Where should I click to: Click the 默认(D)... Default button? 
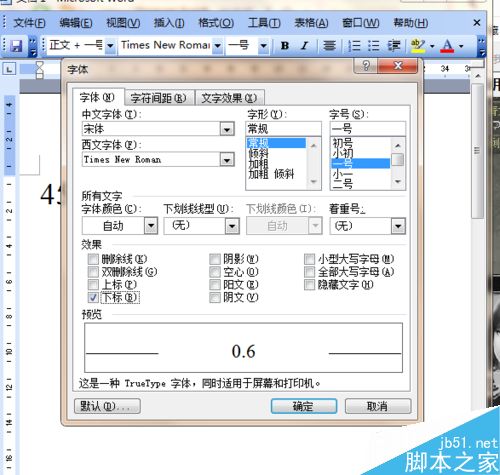point(107,406)
